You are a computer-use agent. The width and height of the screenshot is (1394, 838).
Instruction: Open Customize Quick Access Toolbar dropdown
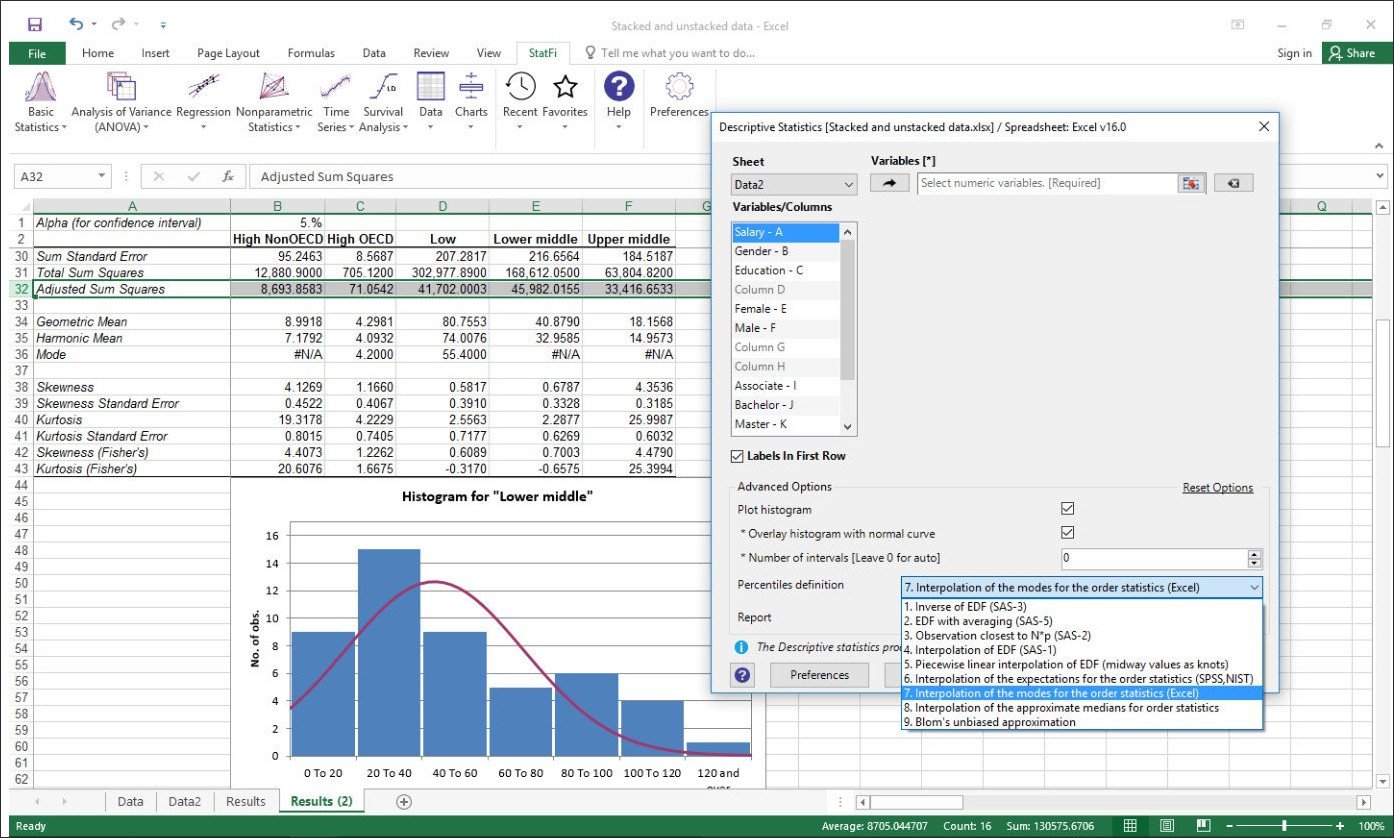point(163,25)
